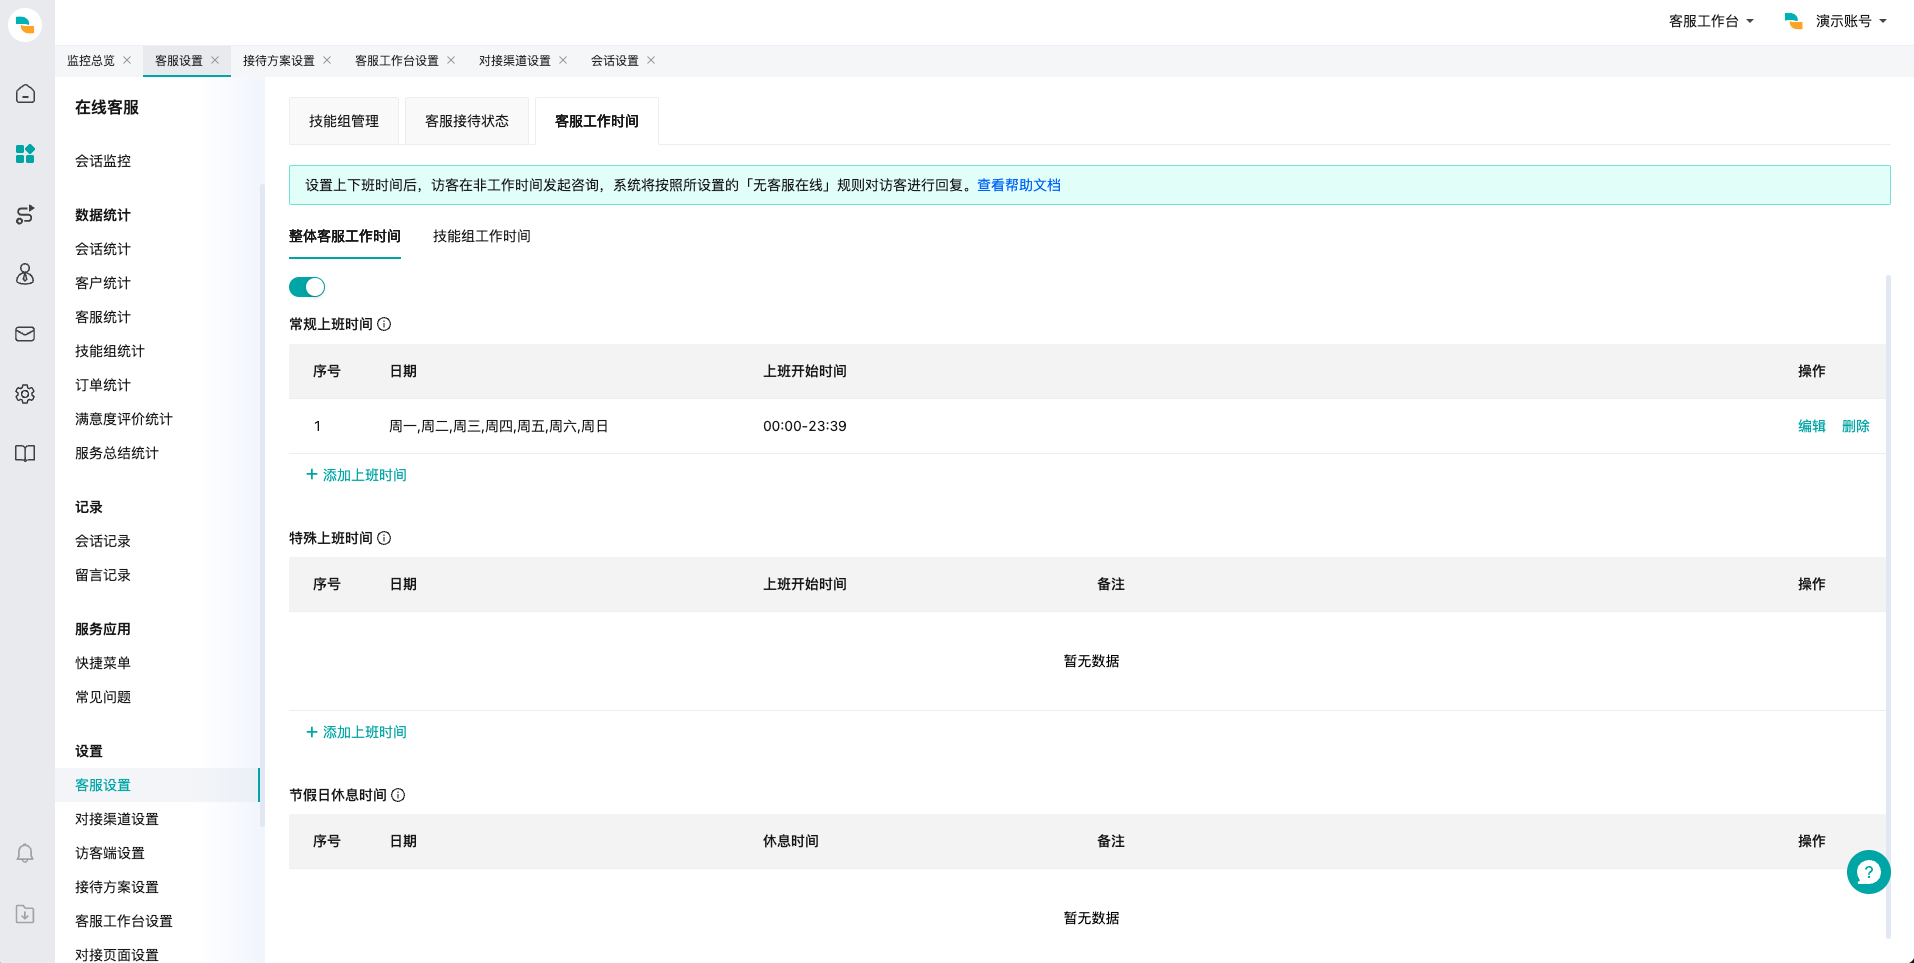Open the download inbox icon in sidebar
The image size is (1914, 963).
[x=25, y=914]
